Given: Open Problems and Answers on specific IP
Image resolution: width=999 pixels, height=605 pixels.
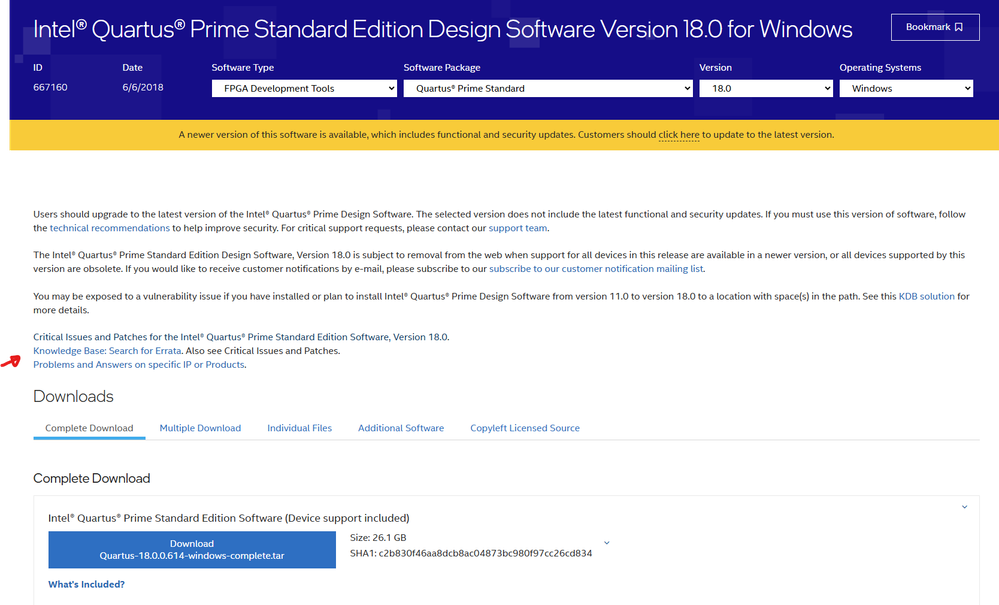Looking at the screenshot, I should [139, 365].
